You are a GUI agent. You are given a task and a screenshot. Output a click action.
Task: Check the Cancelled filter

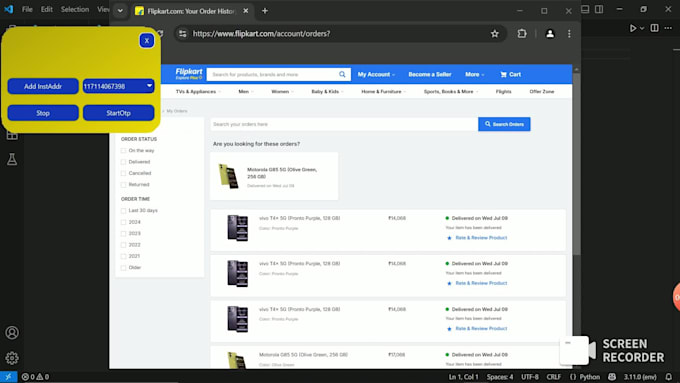click(x=123, y=173)
